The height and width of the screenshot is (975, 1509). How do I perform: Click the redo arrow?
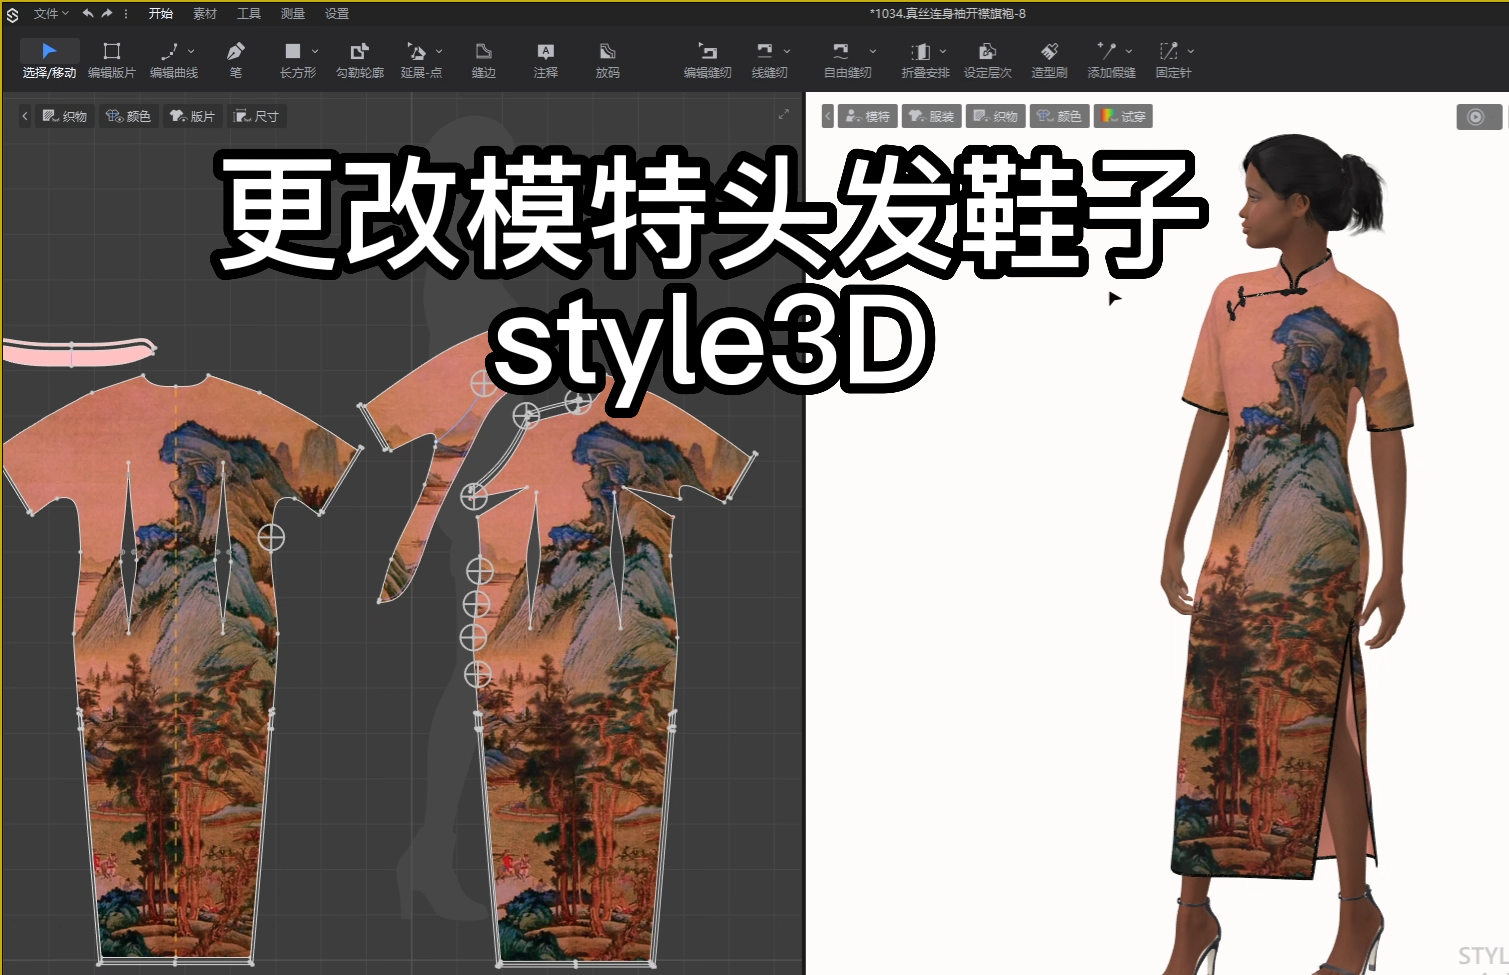point(107,13)
